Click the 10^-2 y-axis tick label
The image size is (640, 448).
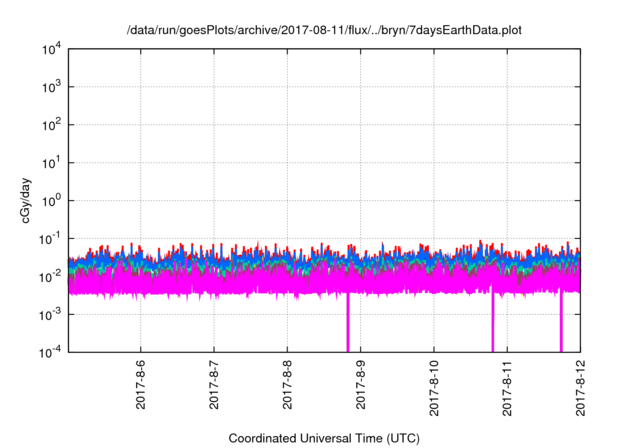pyautogui.click(x=50, y=277)
